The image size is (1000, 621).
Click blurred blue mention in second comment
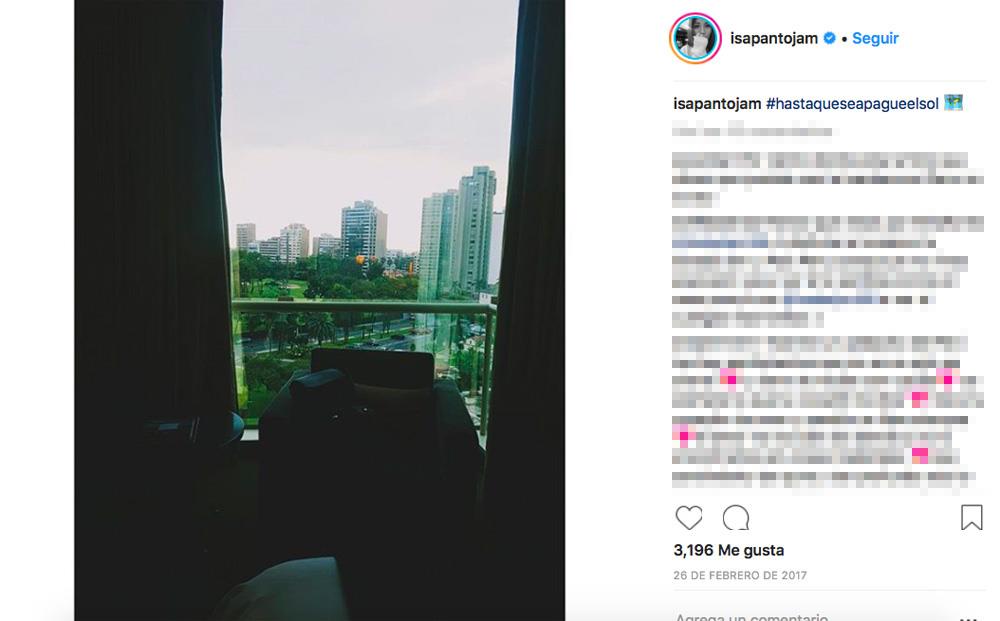[720, 243]
